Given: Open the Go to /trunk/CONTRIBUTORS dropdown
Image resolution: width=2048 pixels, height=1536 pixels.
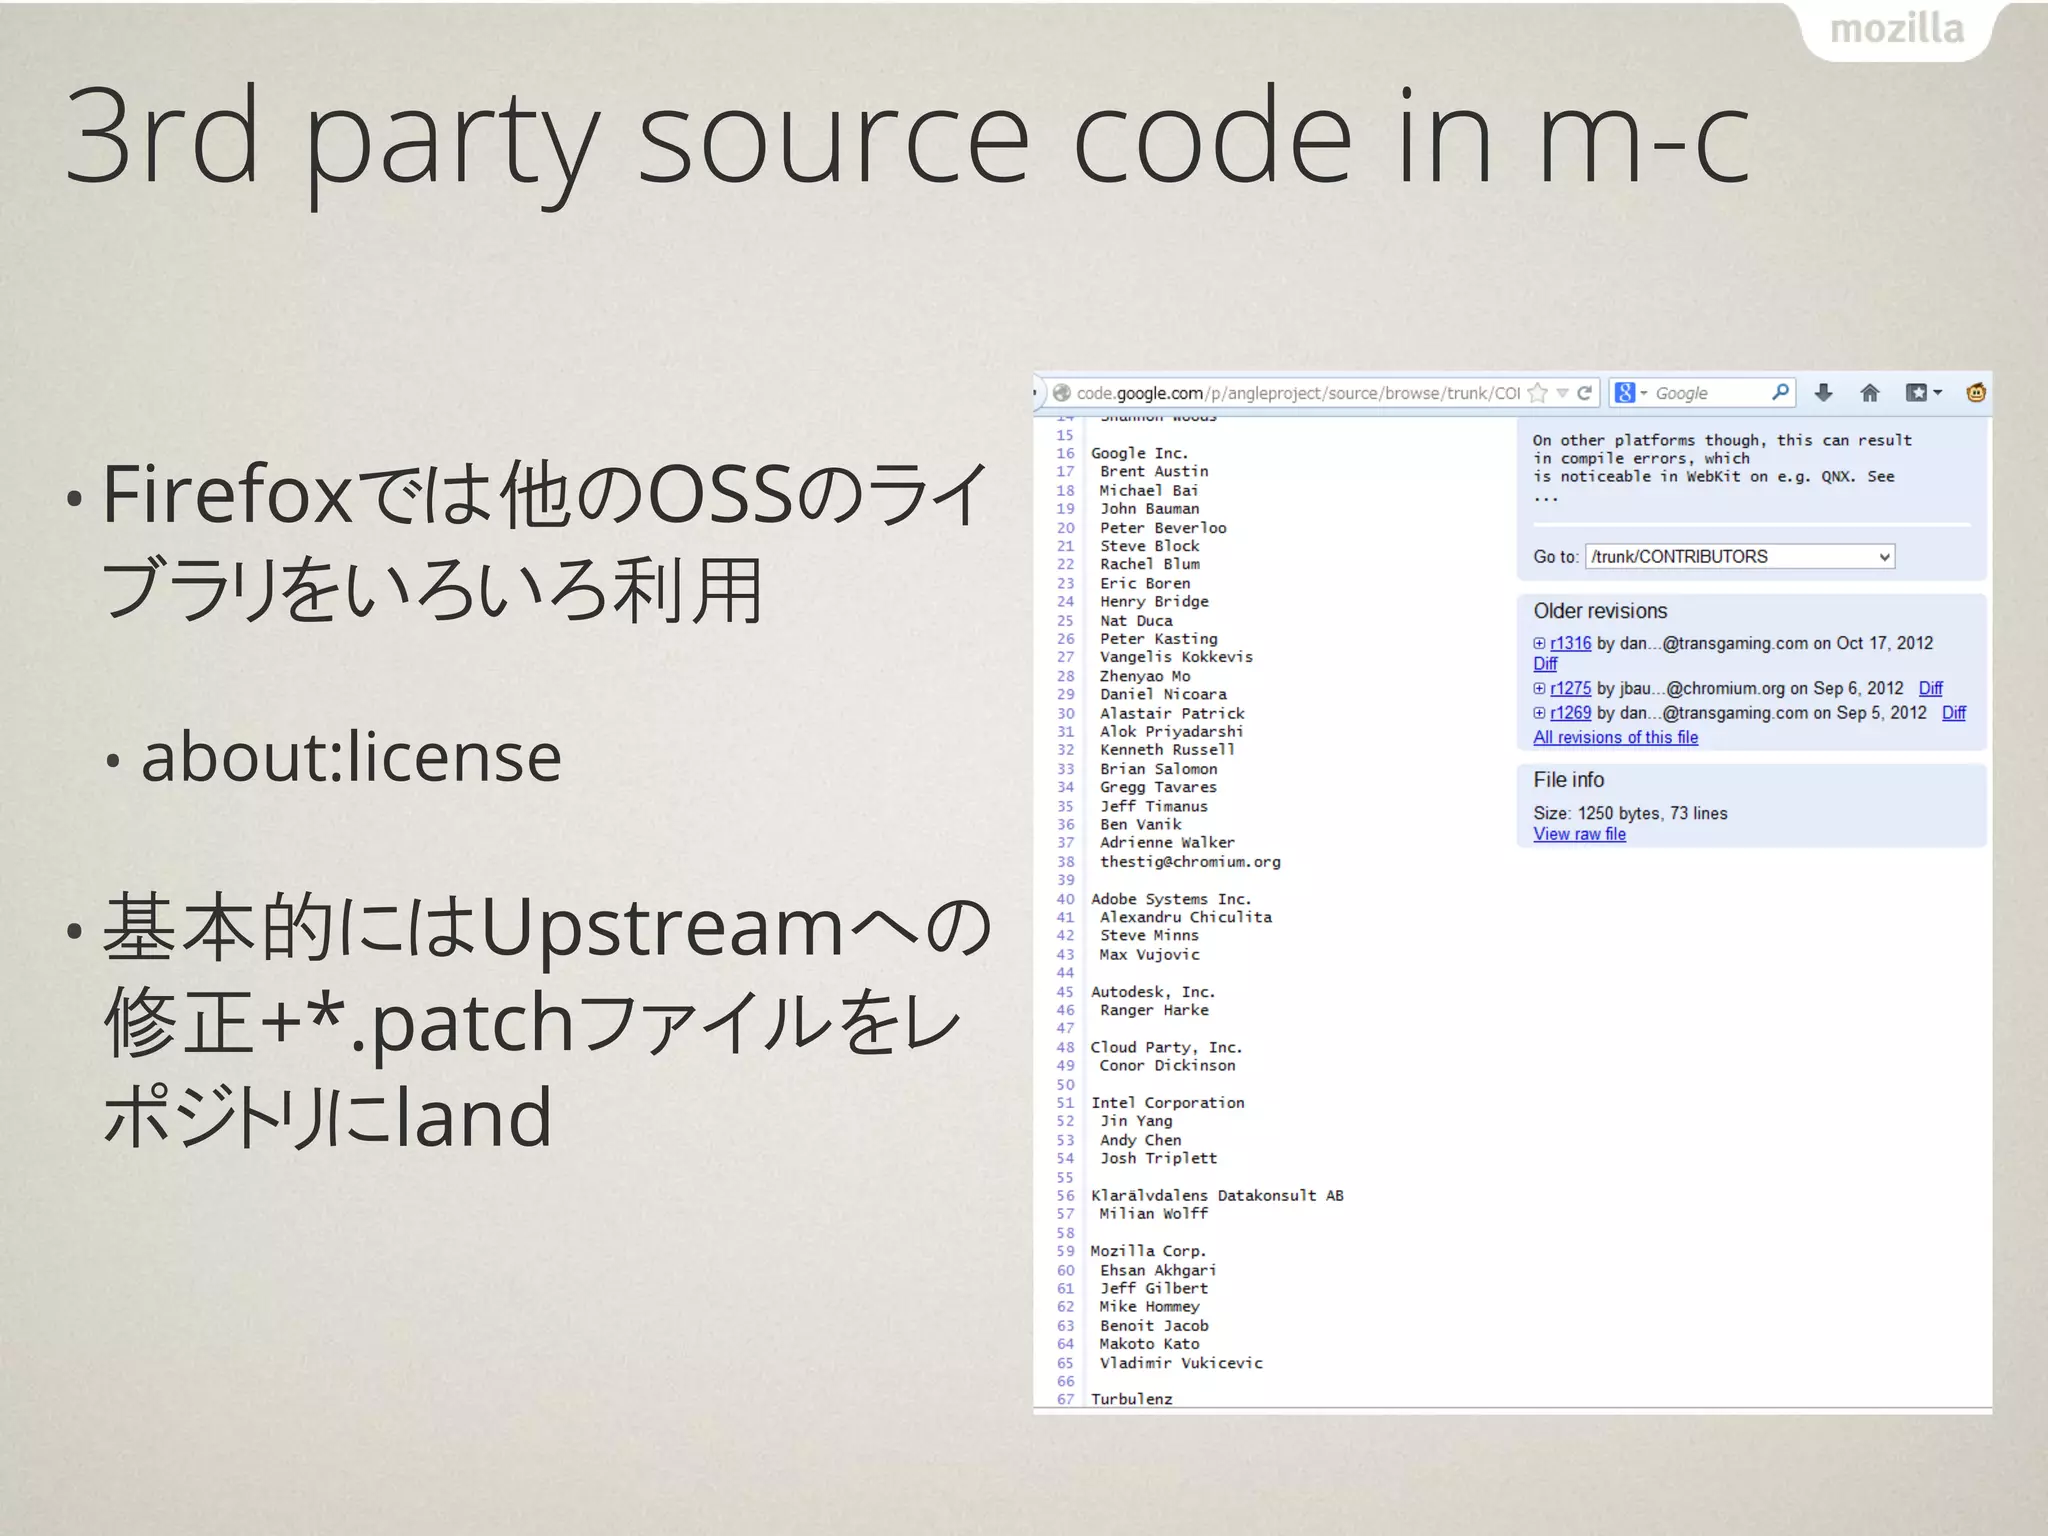Looking at the screenshot, I should (x=1740, y=556).
